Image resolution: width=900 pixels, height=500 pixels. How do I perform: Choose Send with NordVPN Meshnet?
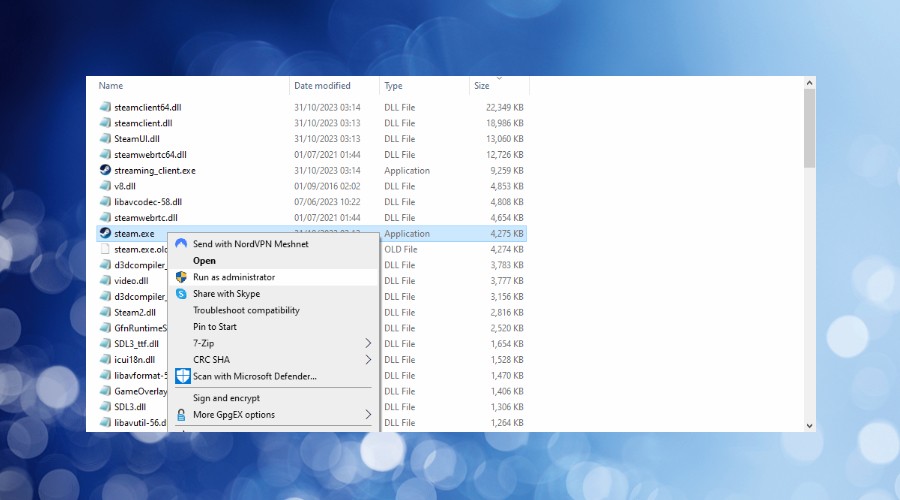[x=251, y=244]
